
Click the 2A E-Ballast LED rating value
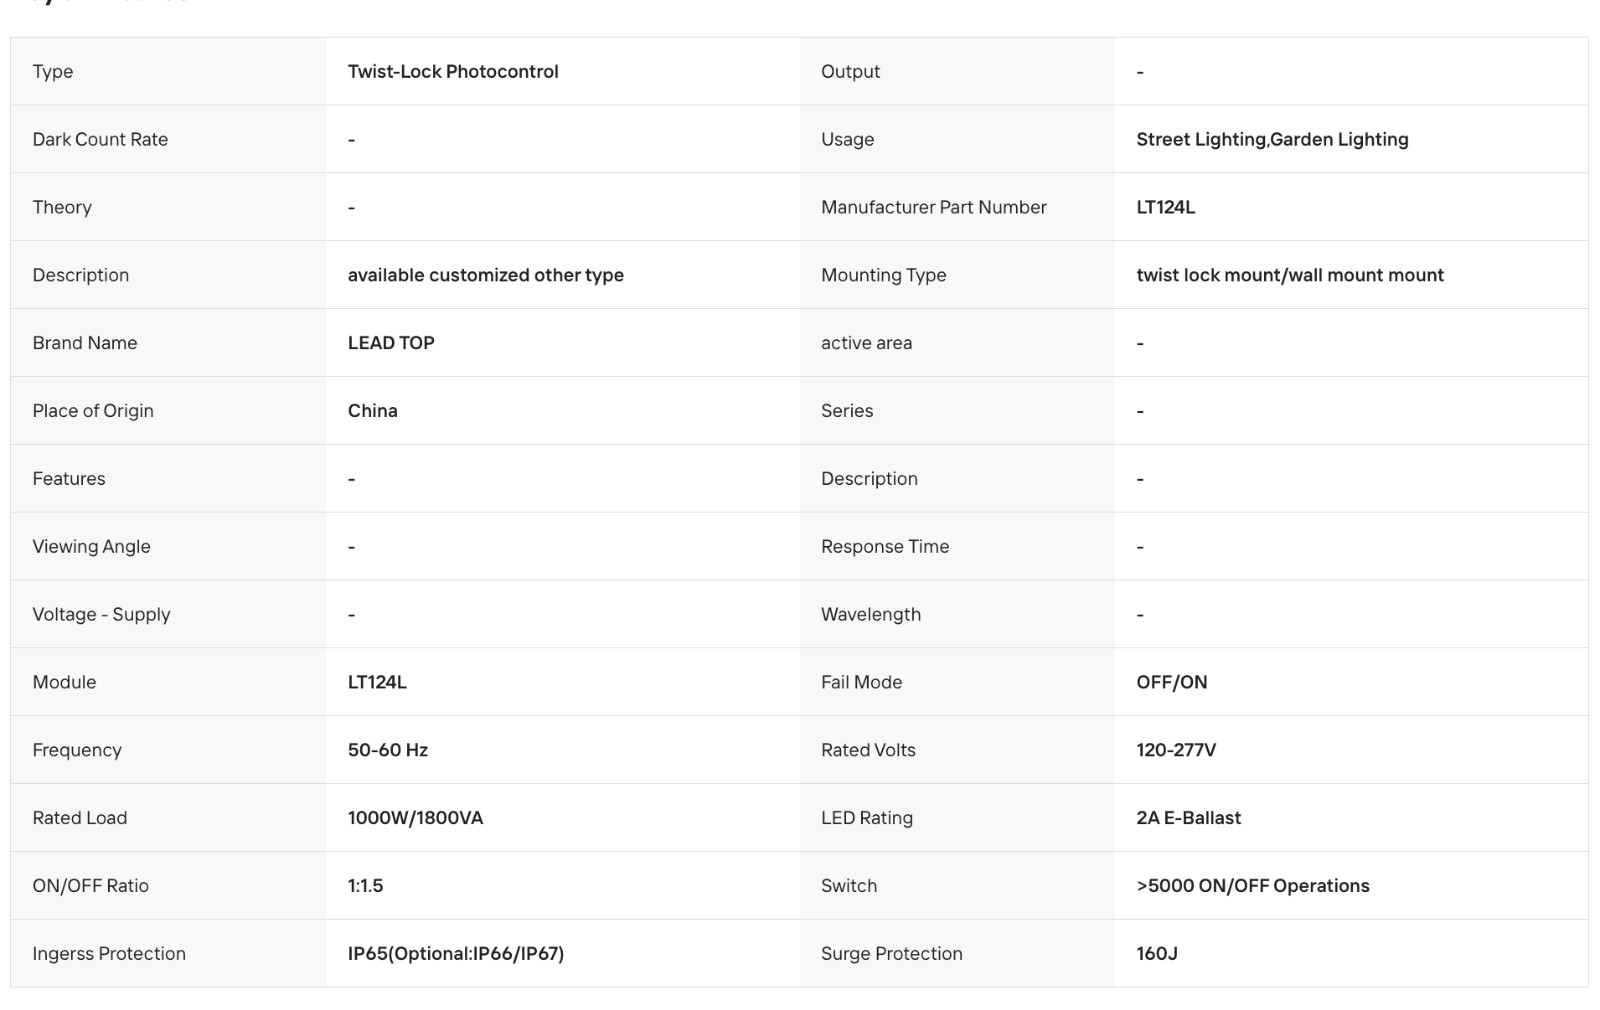[x=1188, y=818]
